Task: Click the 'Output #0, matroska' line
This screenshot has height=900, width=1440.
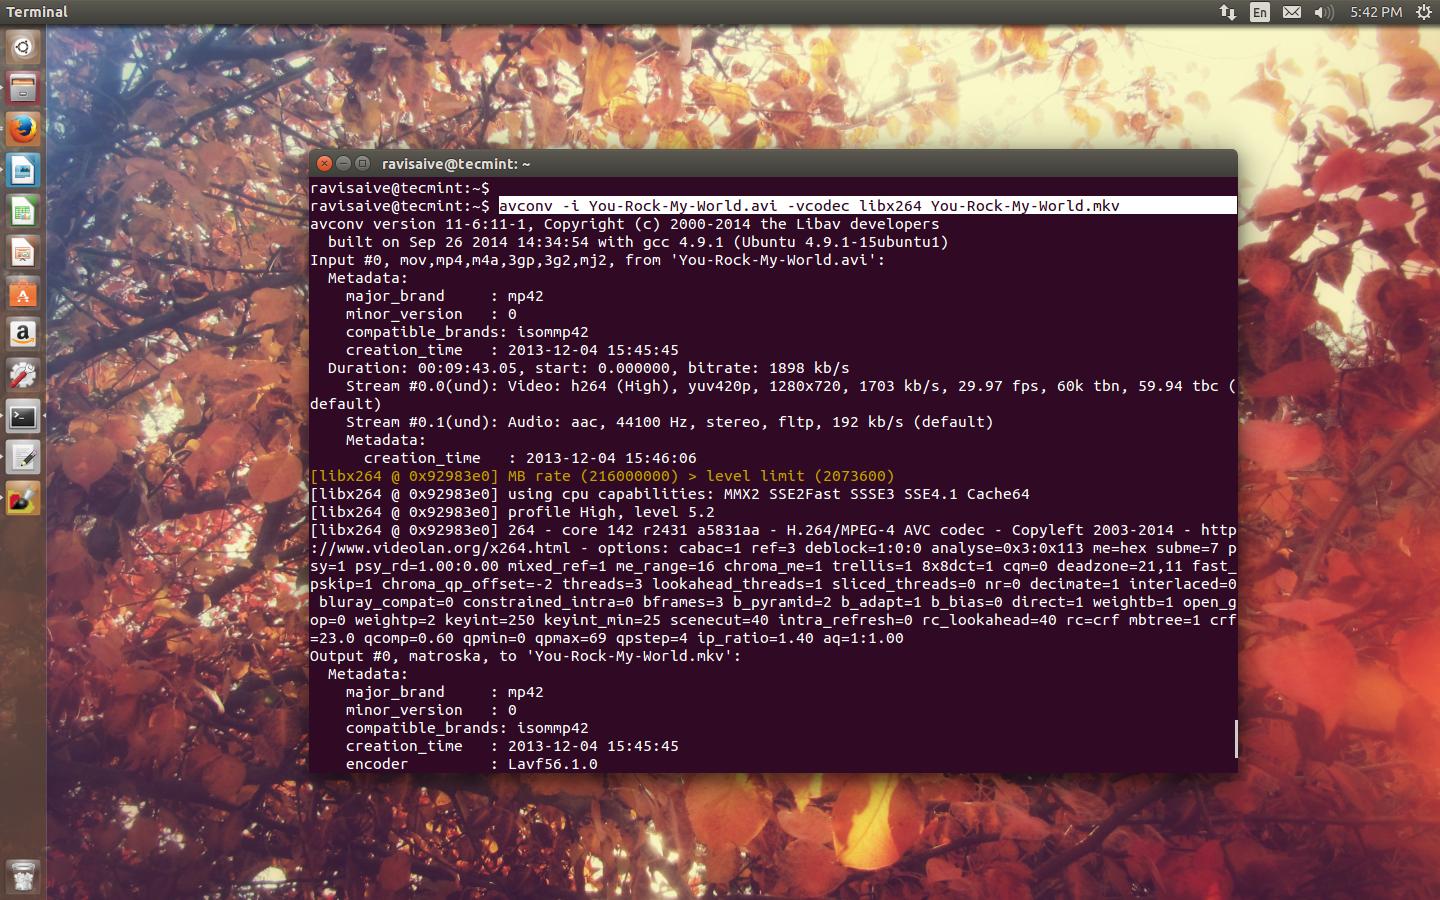Action: 526,656
